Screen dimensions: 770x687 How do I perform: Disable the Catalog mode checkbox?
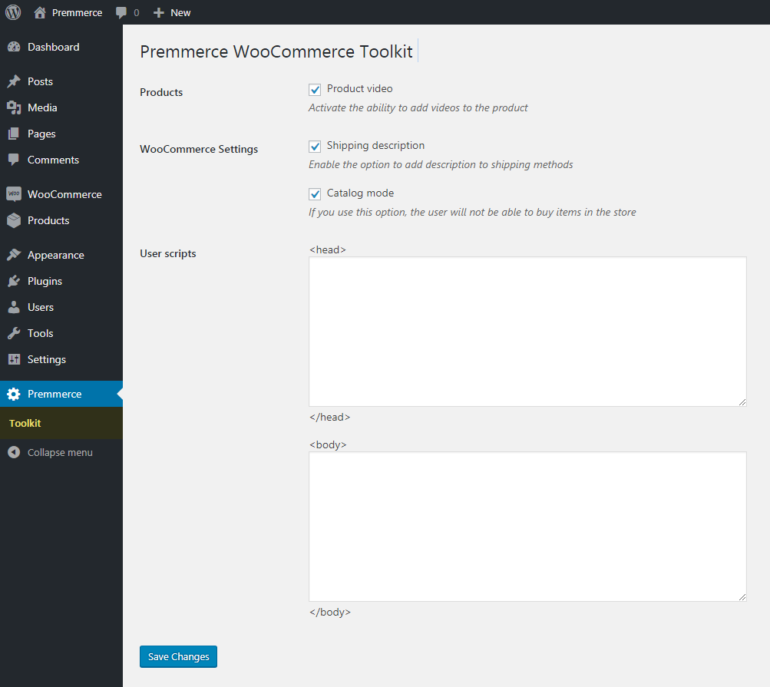tap(315, 194)
